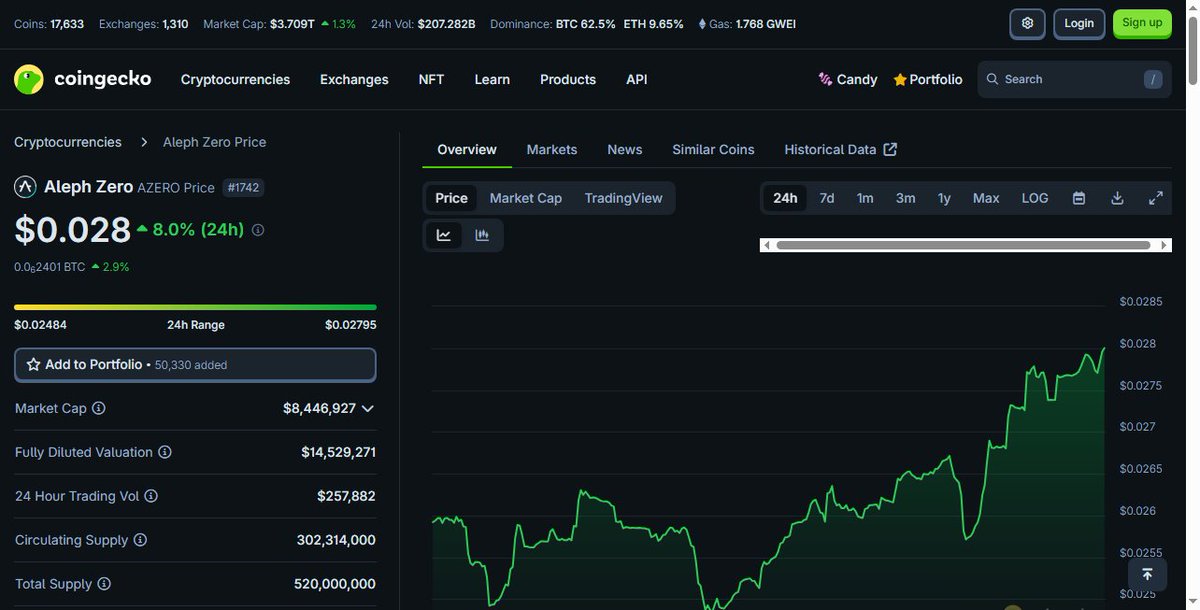The width and height of the screenshot is (1200, 610).
Task: Add Aleph Zero to Portfolio
Action: (x=195, y=365)
